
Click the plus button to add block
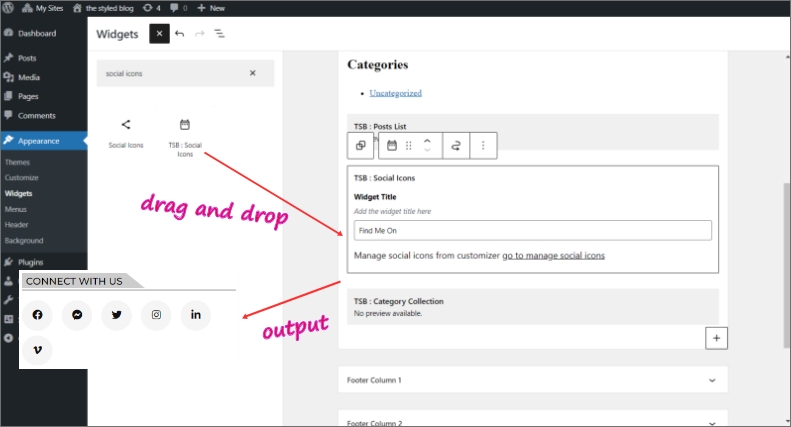click(x=716, y=338)
